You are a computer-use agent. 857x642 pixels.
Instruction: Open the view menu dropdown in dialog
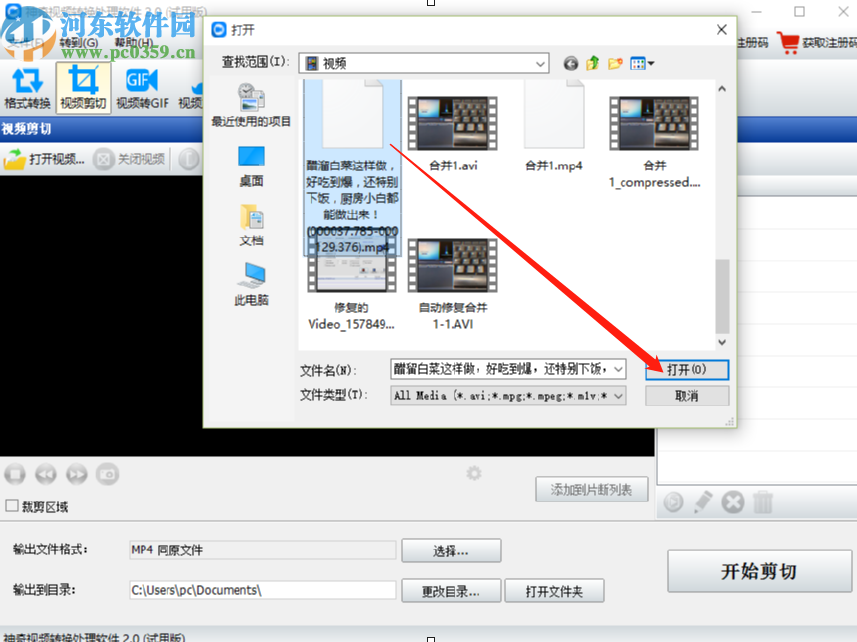[x=642, y=63]
